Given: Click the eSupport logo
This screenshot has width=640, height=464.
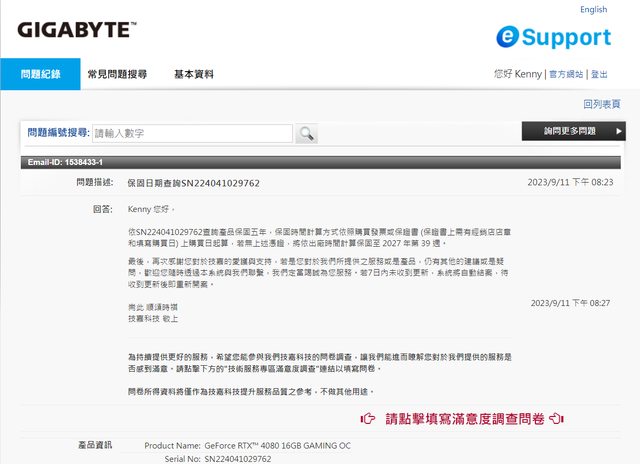Looking at the screenshot, I should point(553,37).
